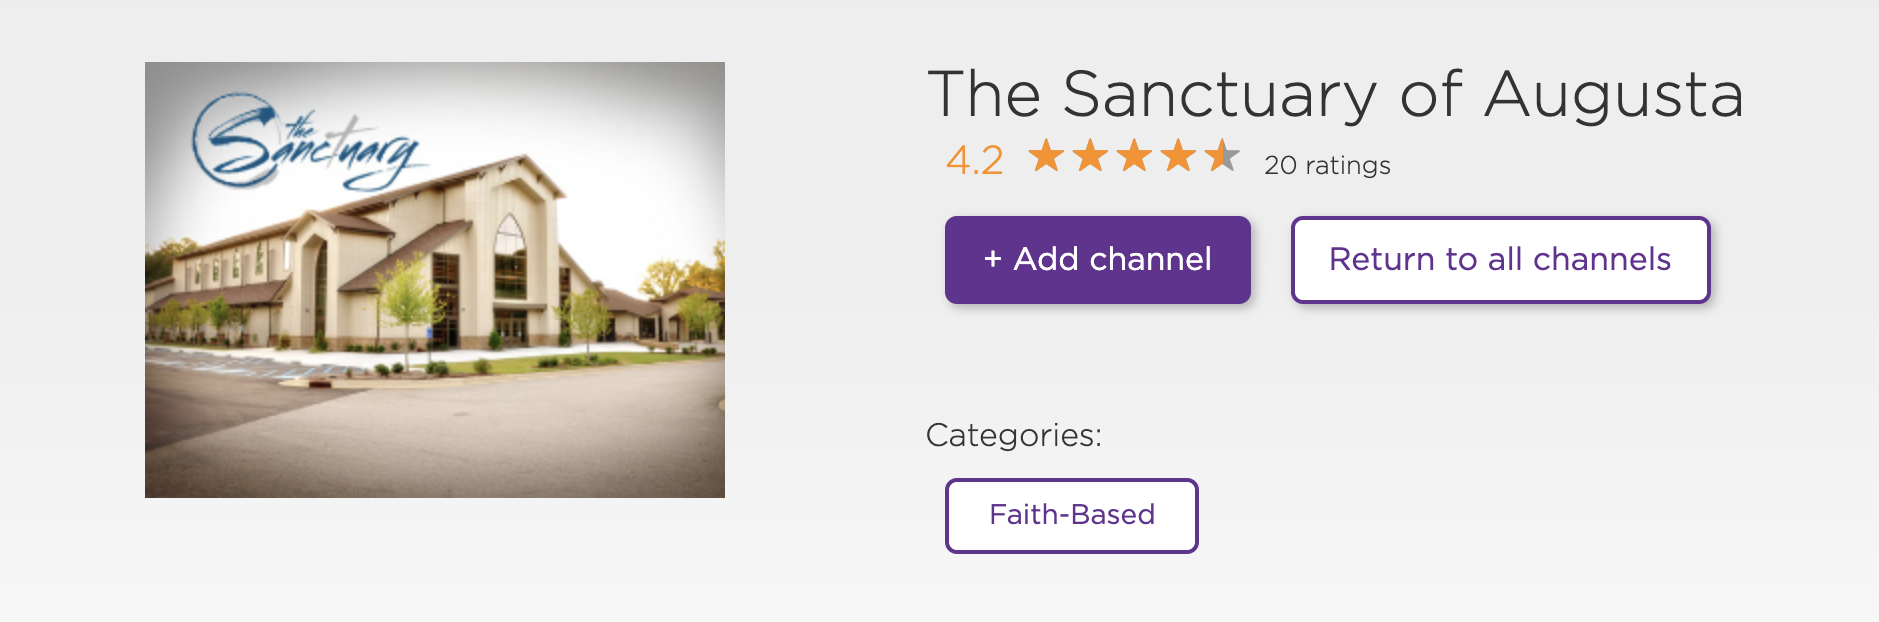Click the third rating star

click(x=1135, y=156)
